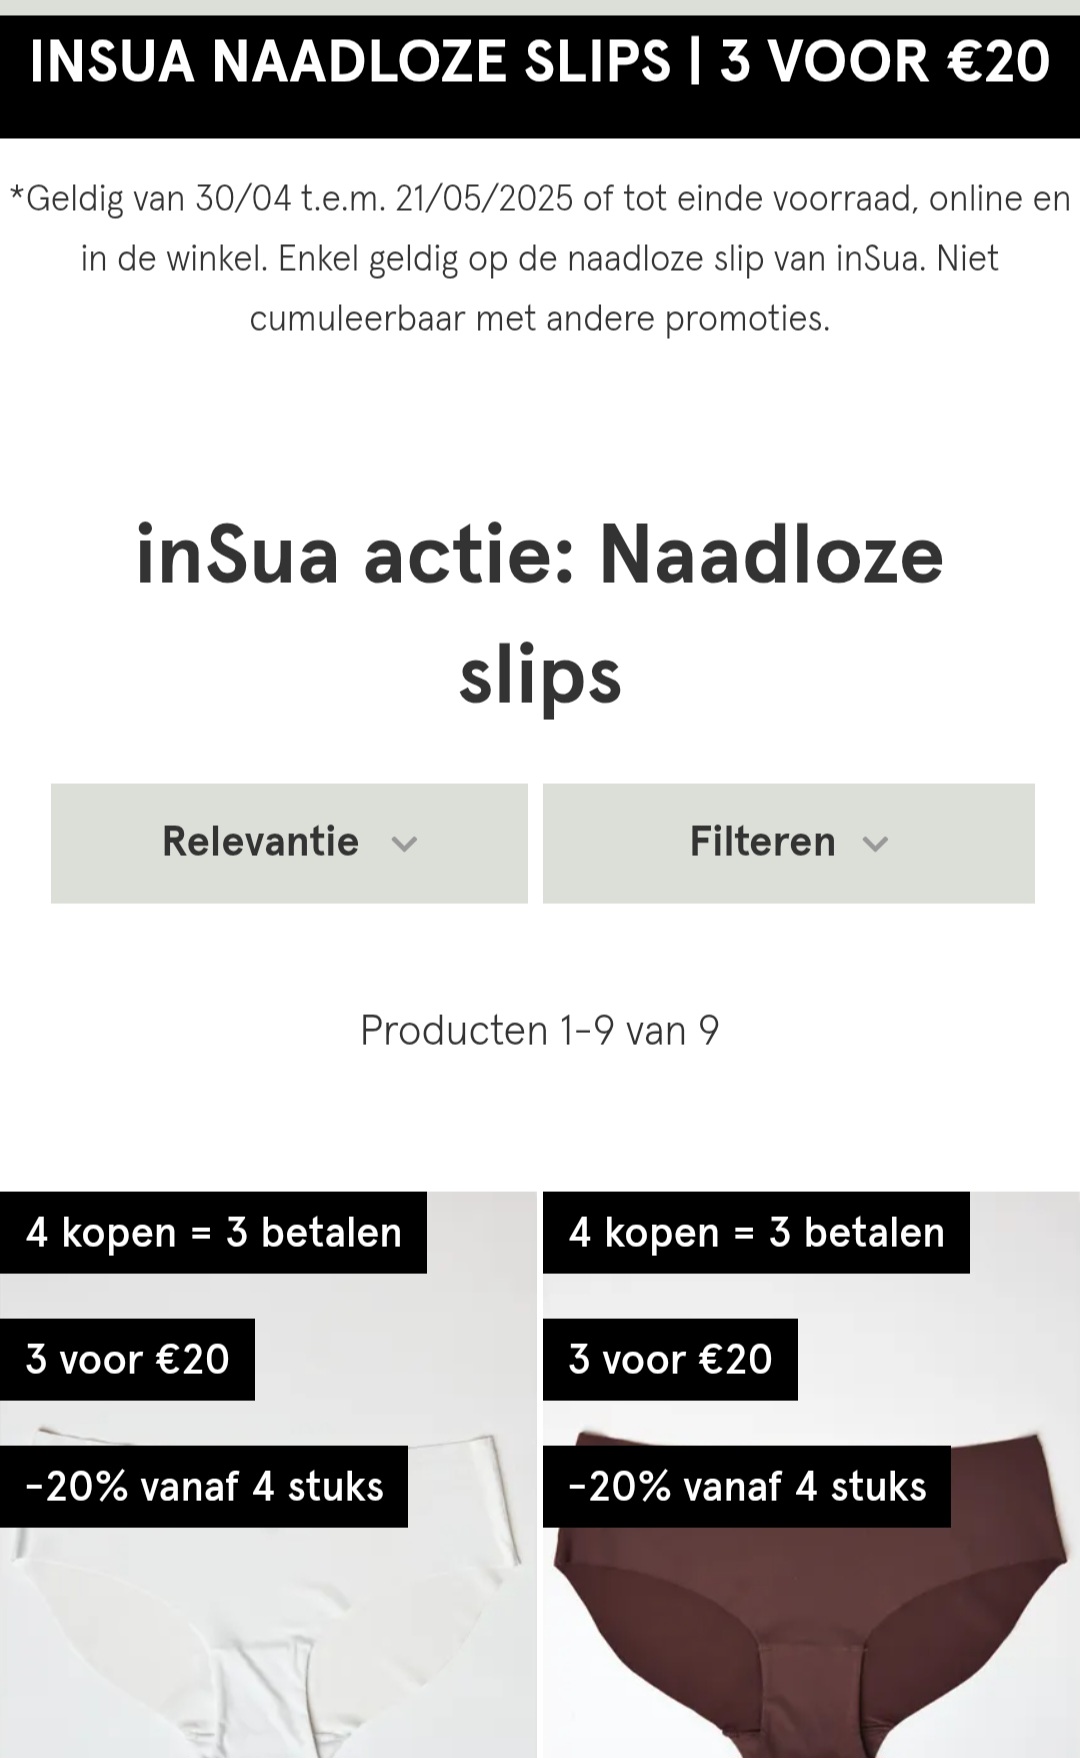1080x1758 pixels.
Task: Open the INSUA NAADLOZE SLIPS banner
Action: coord(540,62)
